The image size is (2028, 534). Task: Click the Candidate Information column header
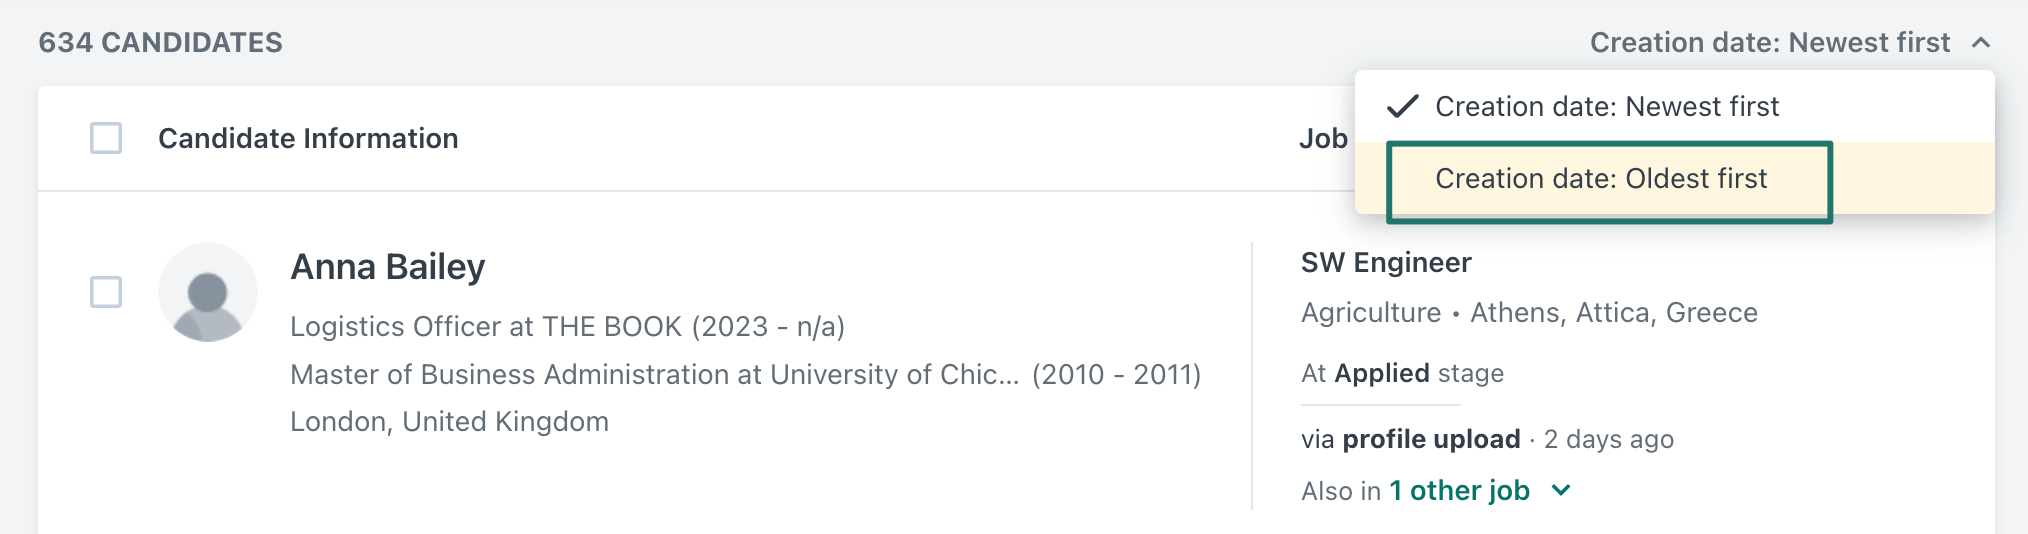pos(308,138)
